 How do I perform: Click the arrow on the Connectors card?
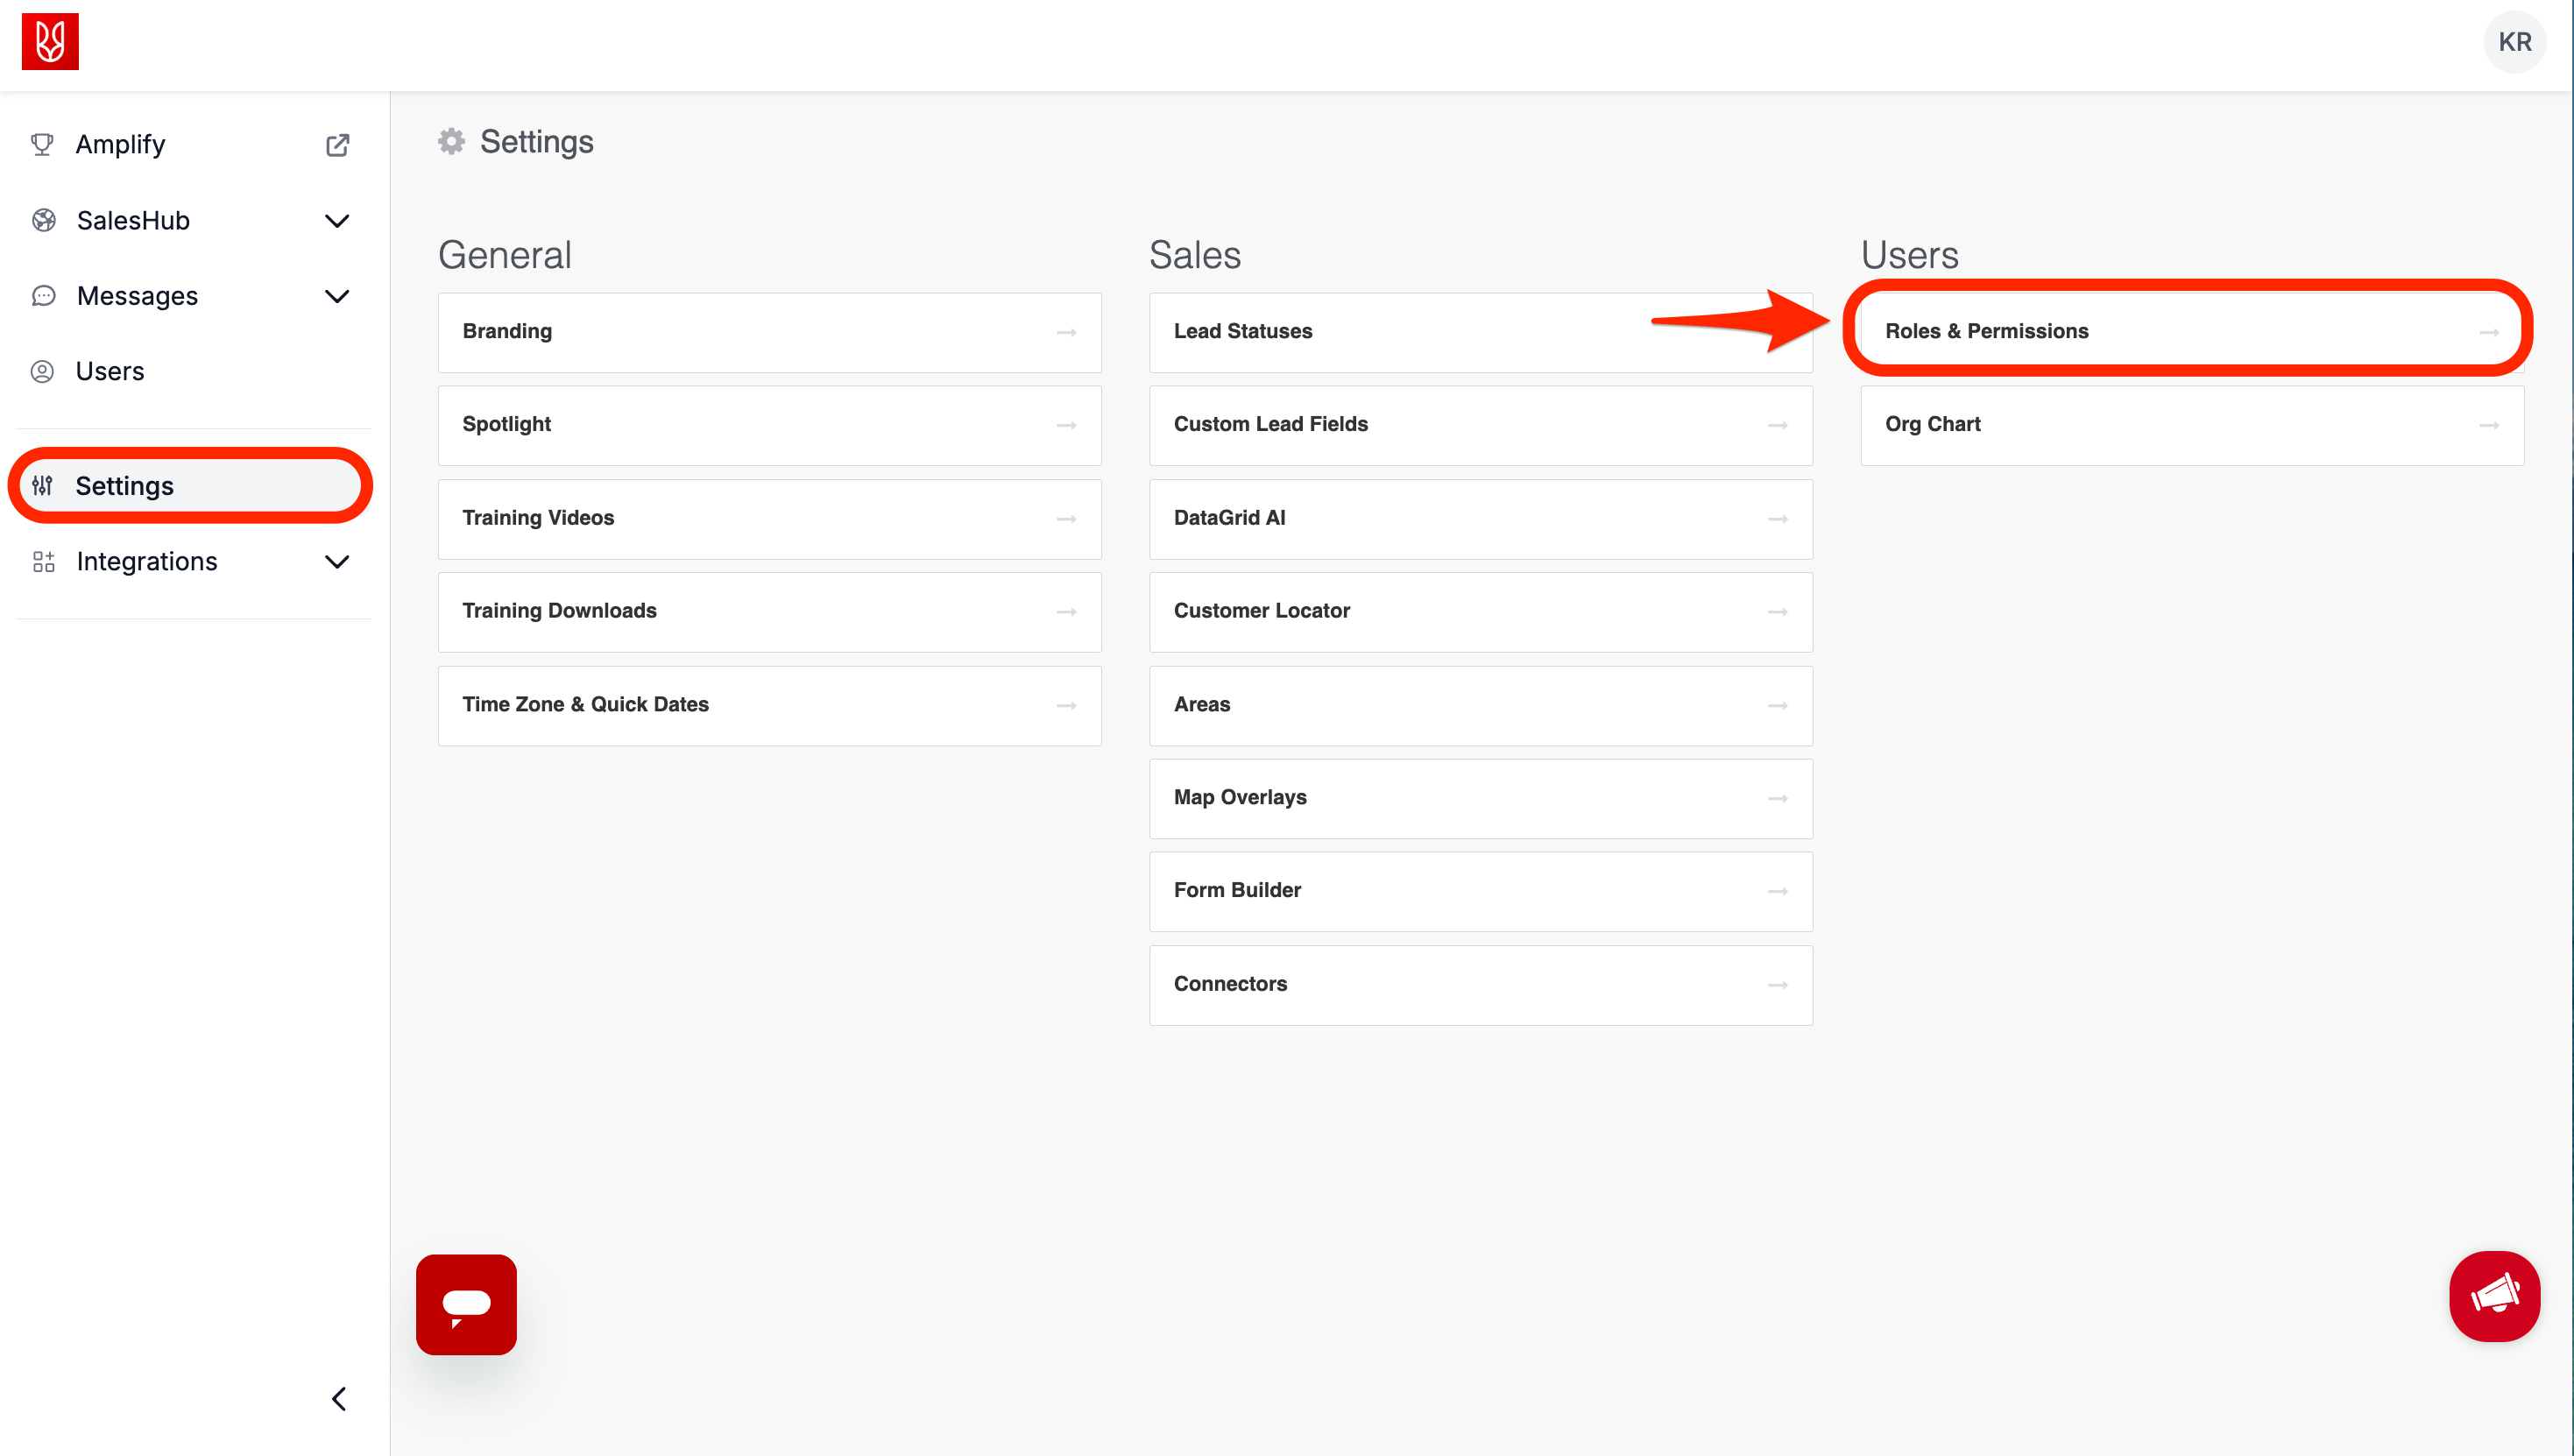pyautogui.click(x=1777, y=985)
